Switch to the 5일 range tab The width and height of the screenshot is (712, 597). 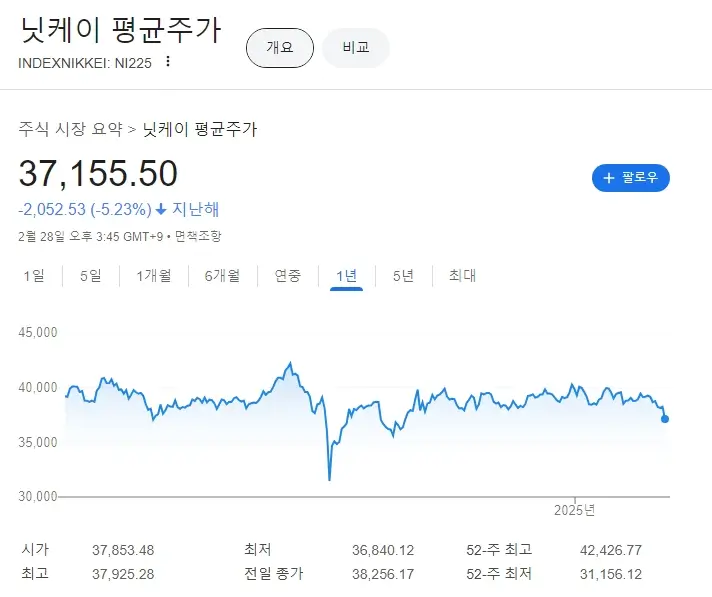coord(90,276)
